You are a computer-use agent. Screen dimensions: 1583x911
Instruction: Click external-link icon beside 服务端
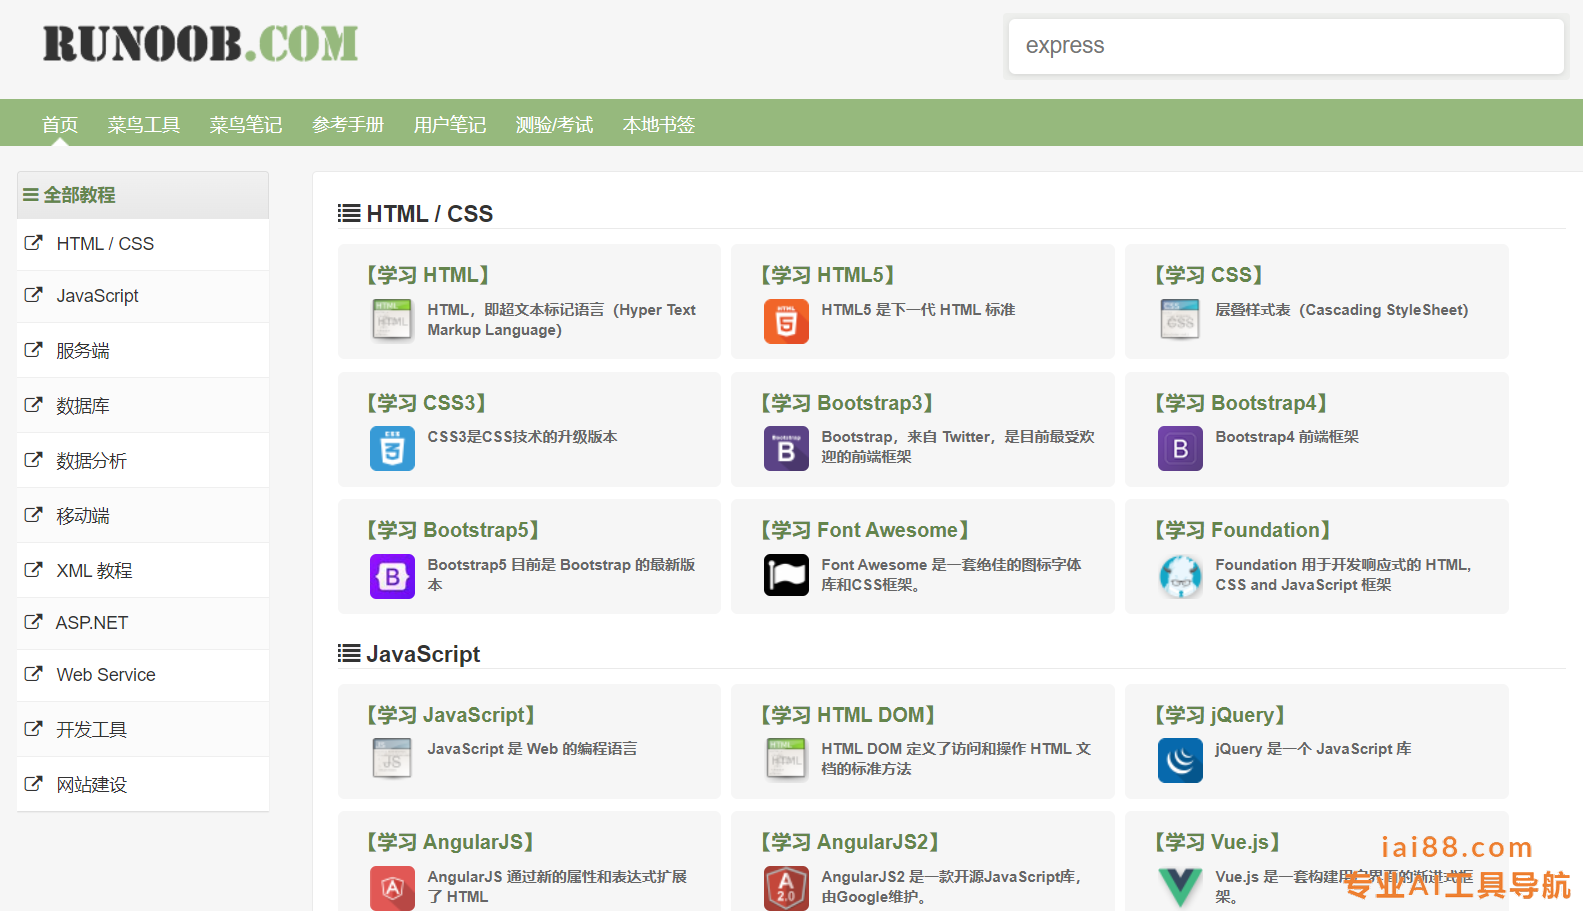[x=34, y=350]
